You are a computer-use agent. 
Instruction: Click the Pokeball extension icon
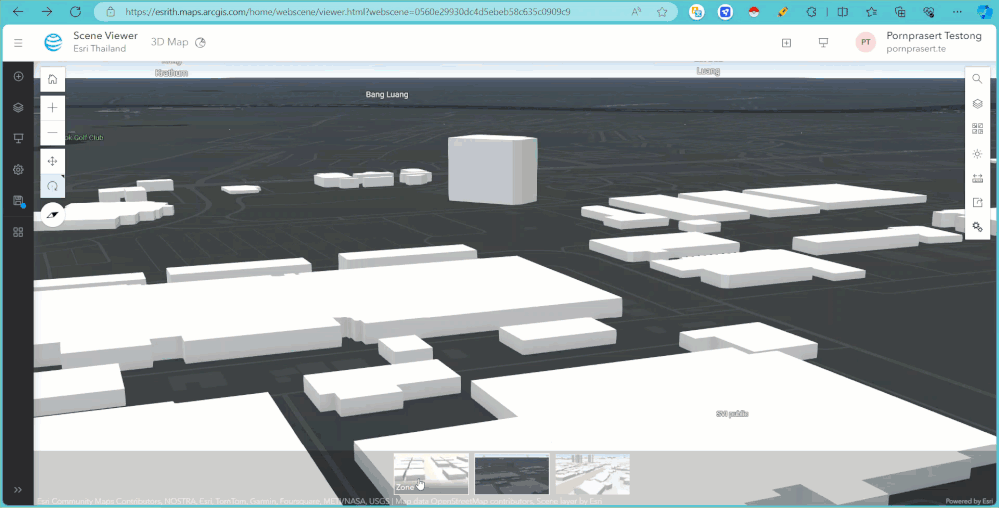tap(754, 11)
